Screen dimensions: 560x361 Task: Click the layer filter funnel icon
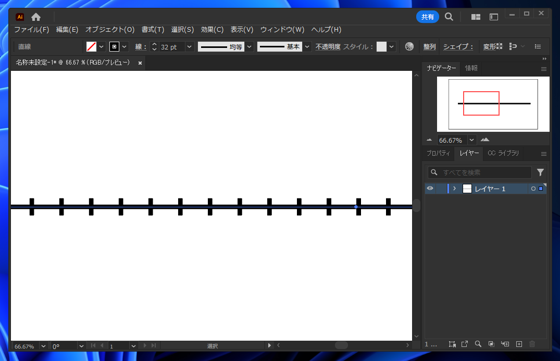540,172
